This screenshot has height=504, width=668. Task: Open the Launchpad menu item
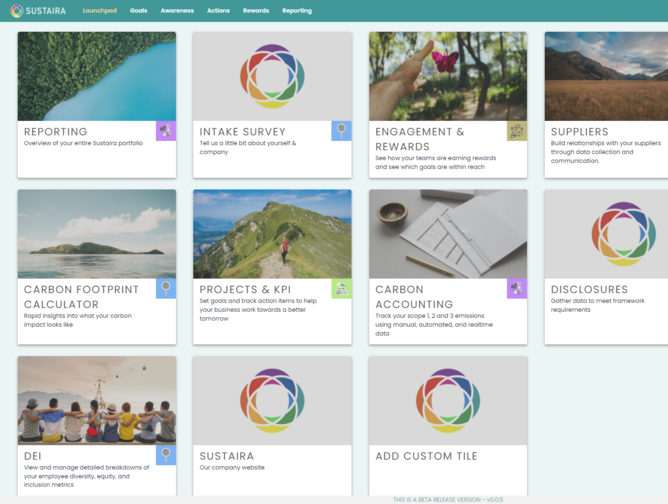pyautogui.click(x=100, y=11)
